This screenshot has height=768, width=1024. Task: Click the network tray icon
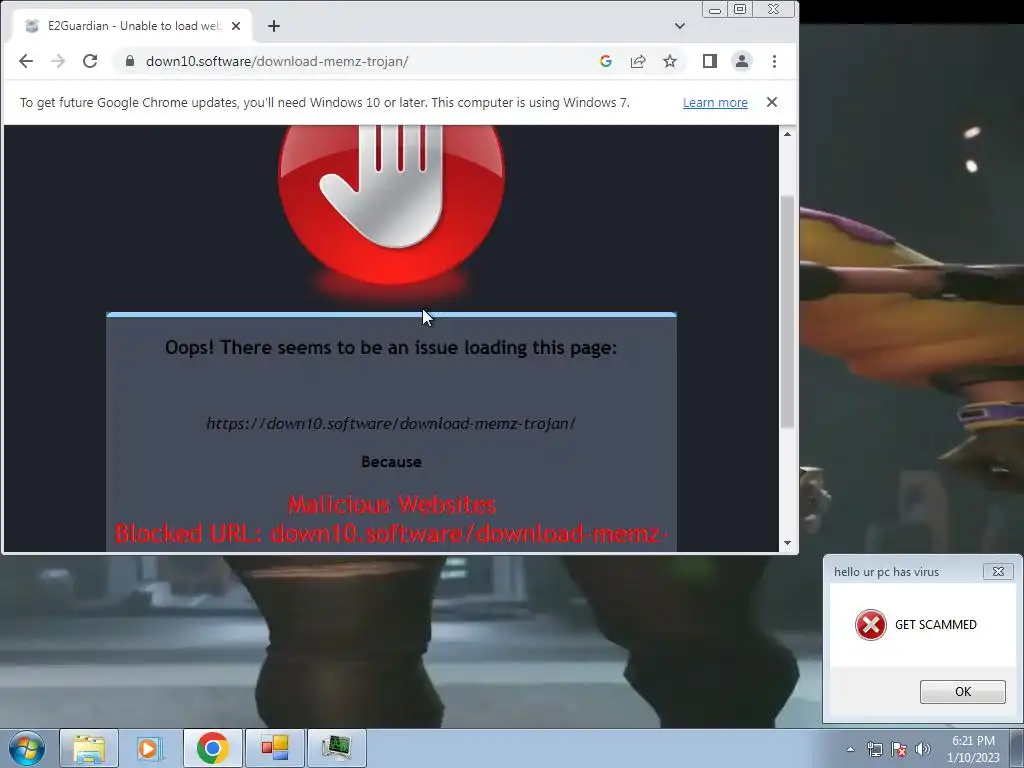[x=874, y=749]
